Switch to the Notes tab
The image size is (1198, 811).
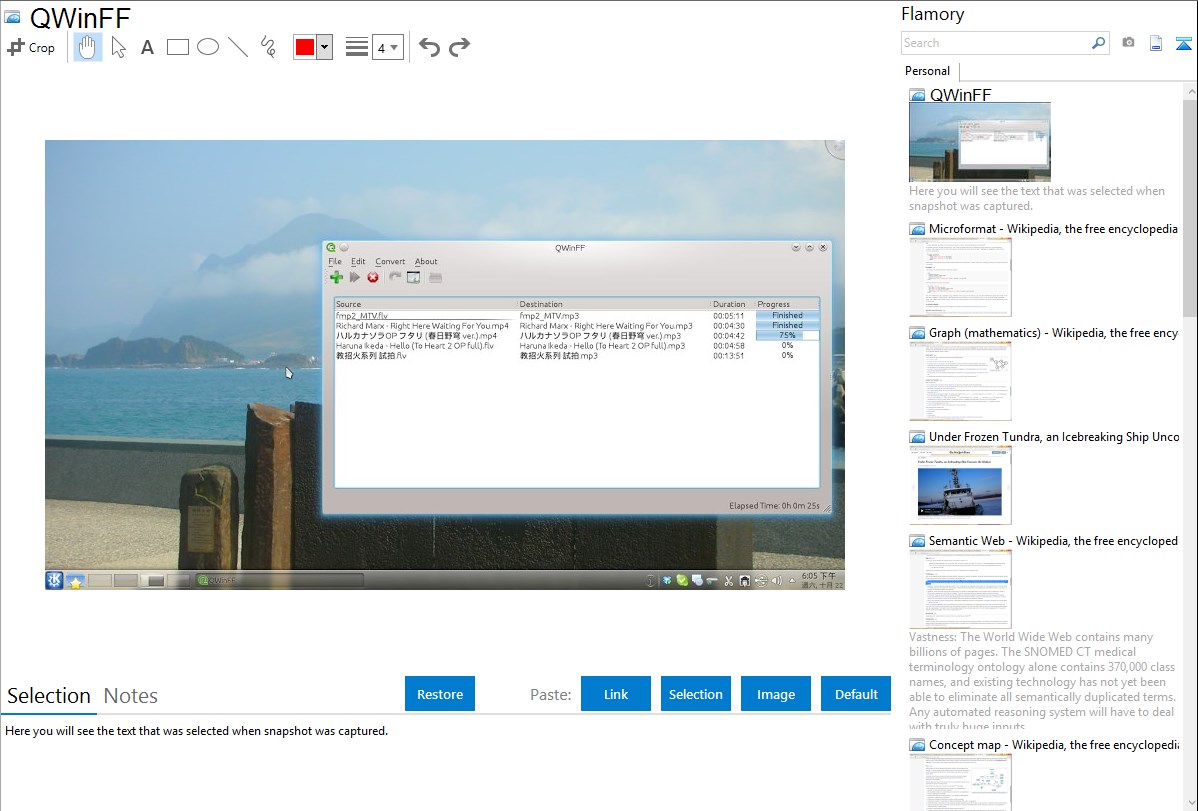(131, 696)
